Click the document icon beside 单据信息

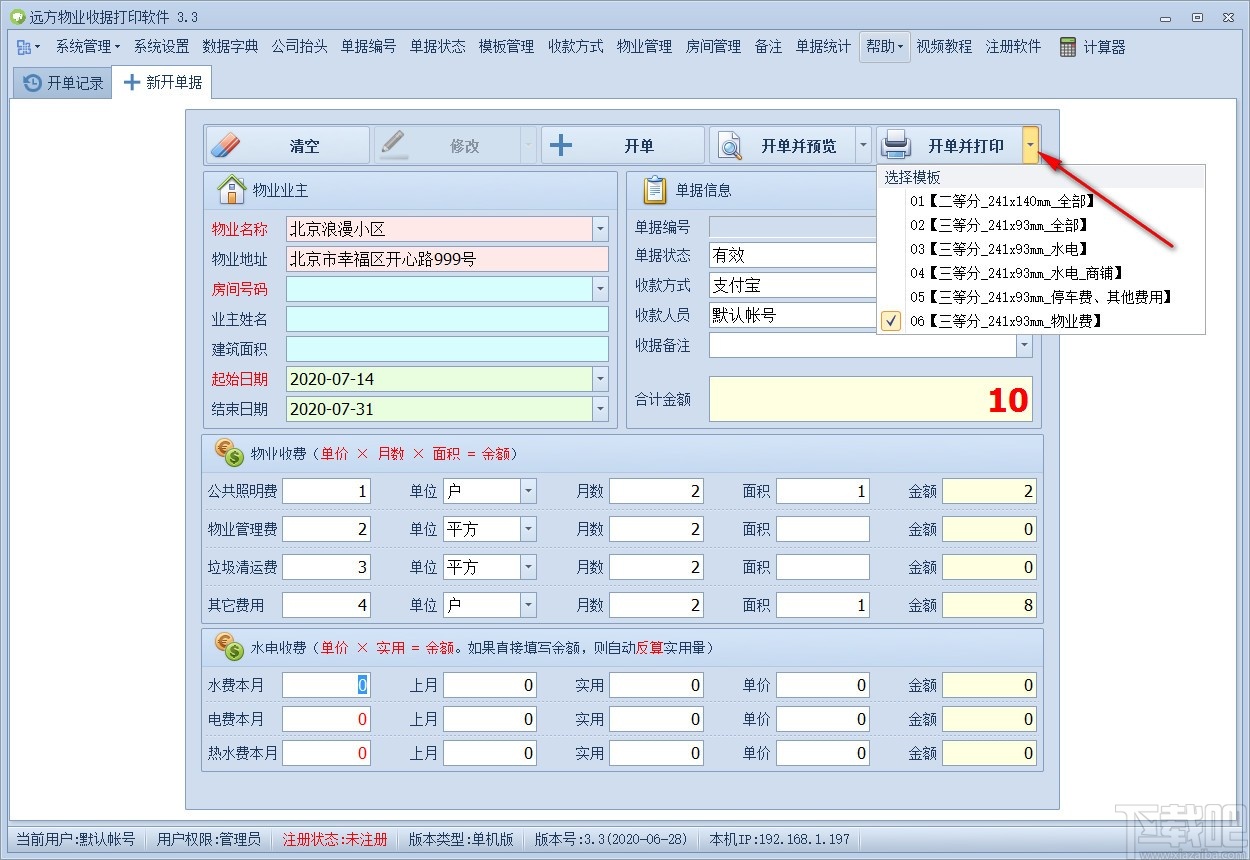point(655,190)
